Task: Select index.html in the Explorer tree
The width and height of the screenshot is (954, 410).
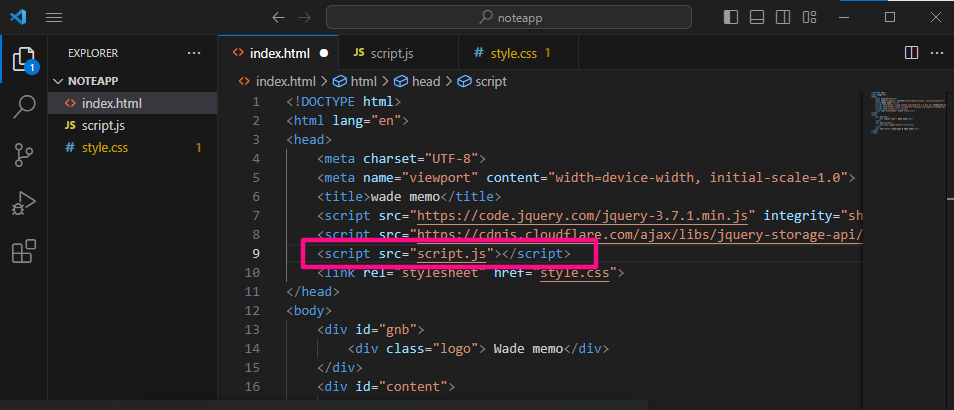Action: tap(133, 103)
